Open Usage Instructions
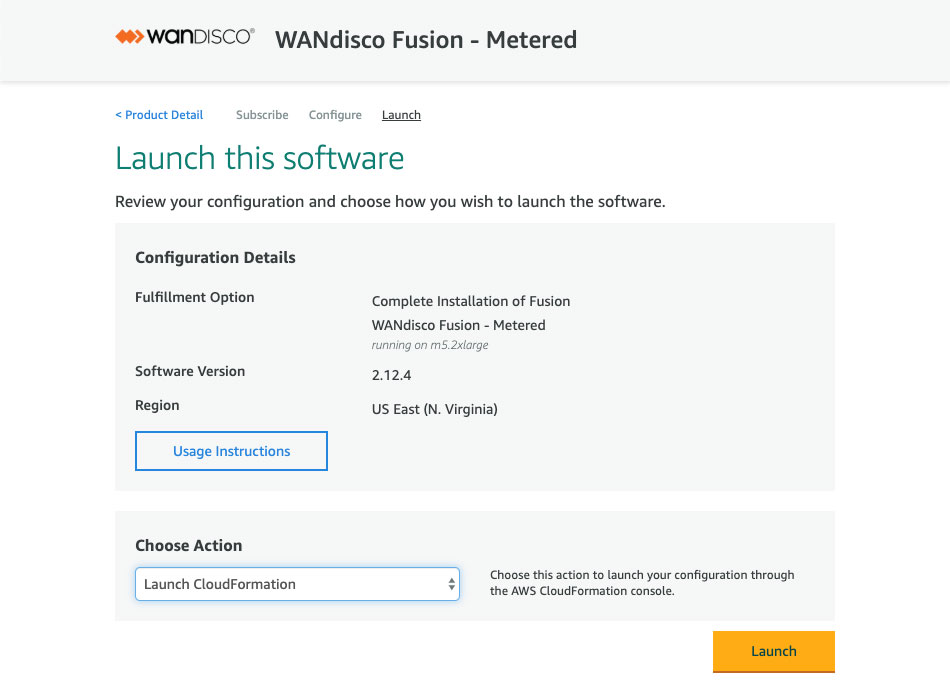Viewport: 950px width, 685px height. coord(231,451)
